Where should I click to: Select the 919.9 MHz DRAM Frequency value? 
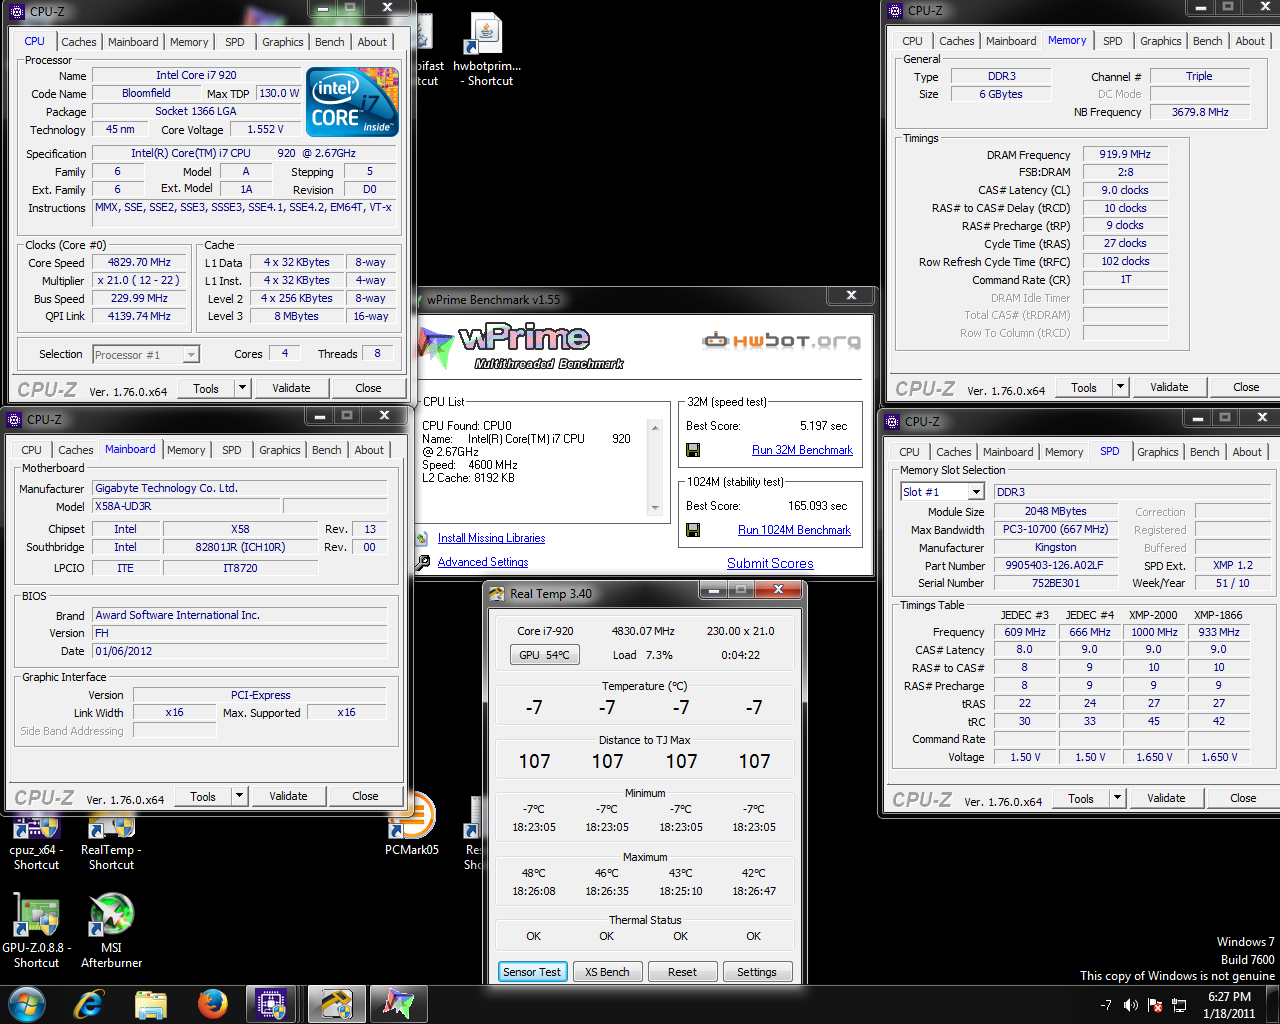(1125, 155)
